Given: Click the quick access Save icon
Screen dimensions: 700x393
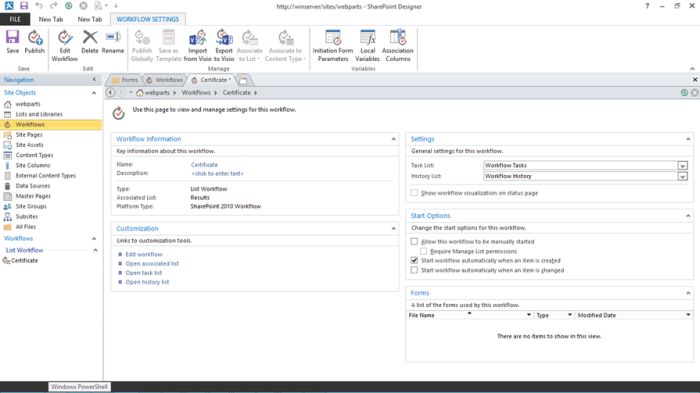Looking at the screenshot, I should click(x=24, y=6).
